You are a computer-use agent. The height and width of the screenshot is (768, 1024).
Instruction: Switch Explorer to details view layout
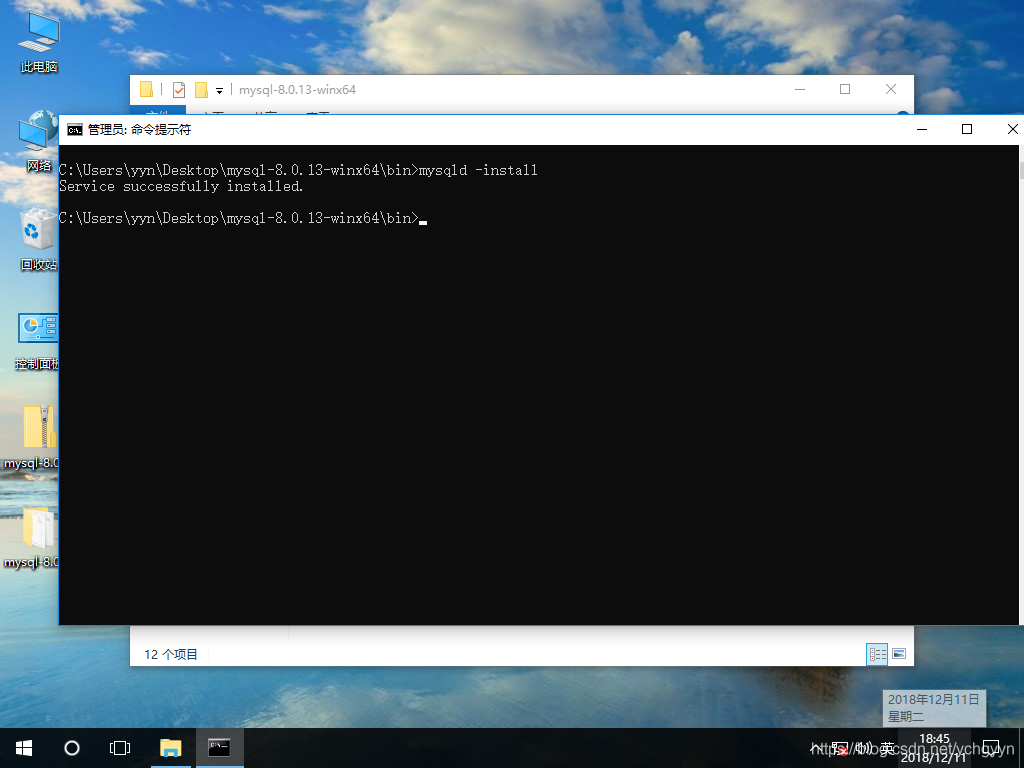coord(877,654)
